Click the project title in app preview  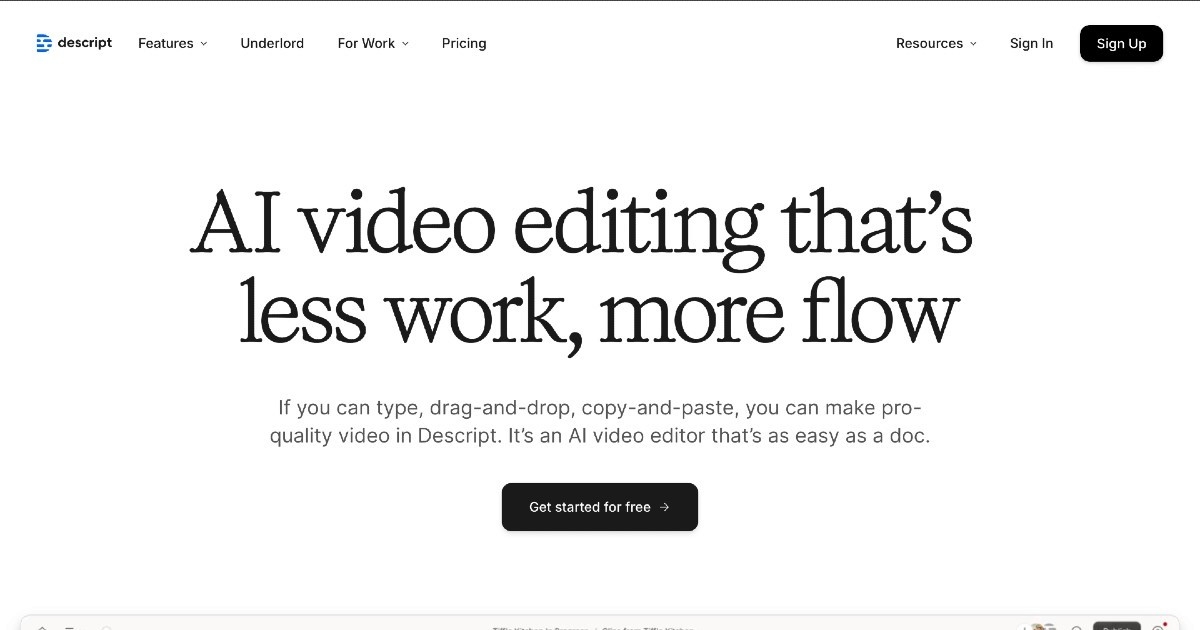(x=540, y=627)
